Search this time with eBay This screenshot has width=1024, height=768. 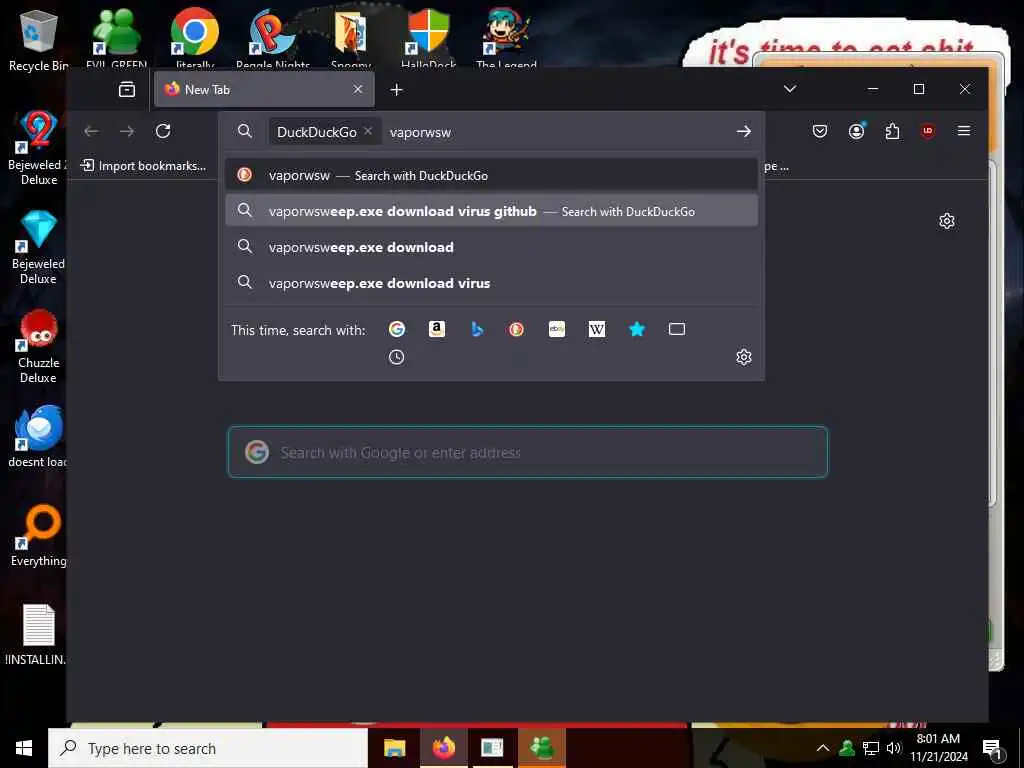[x=556, y=329]
